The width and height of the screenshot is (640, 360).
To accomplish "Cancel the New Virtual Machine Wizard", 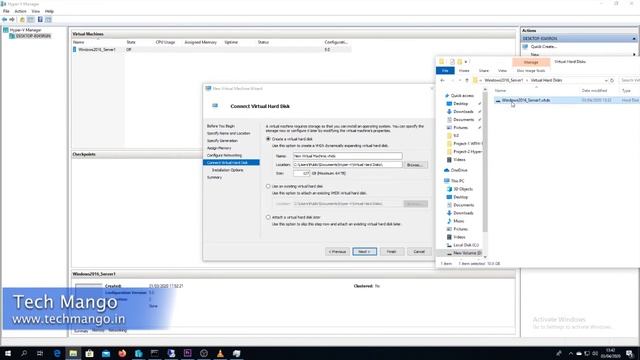I will tap(419, 251).
